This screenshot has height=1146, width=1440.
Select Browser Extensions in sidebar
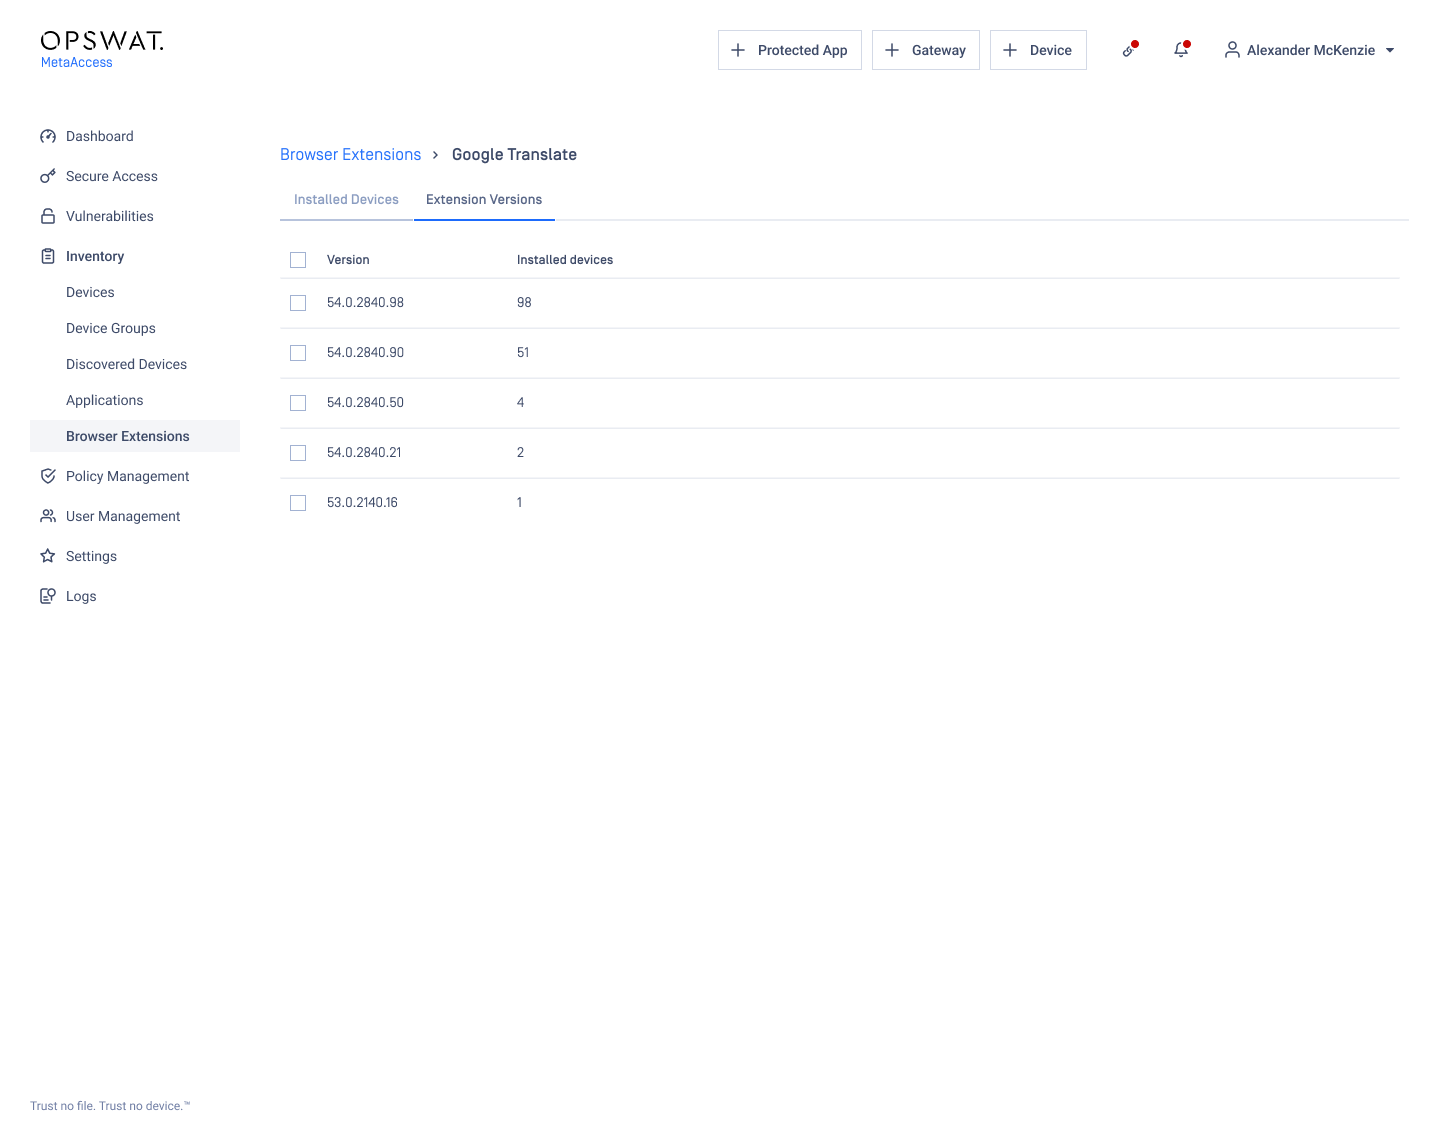tap(135, 436)
